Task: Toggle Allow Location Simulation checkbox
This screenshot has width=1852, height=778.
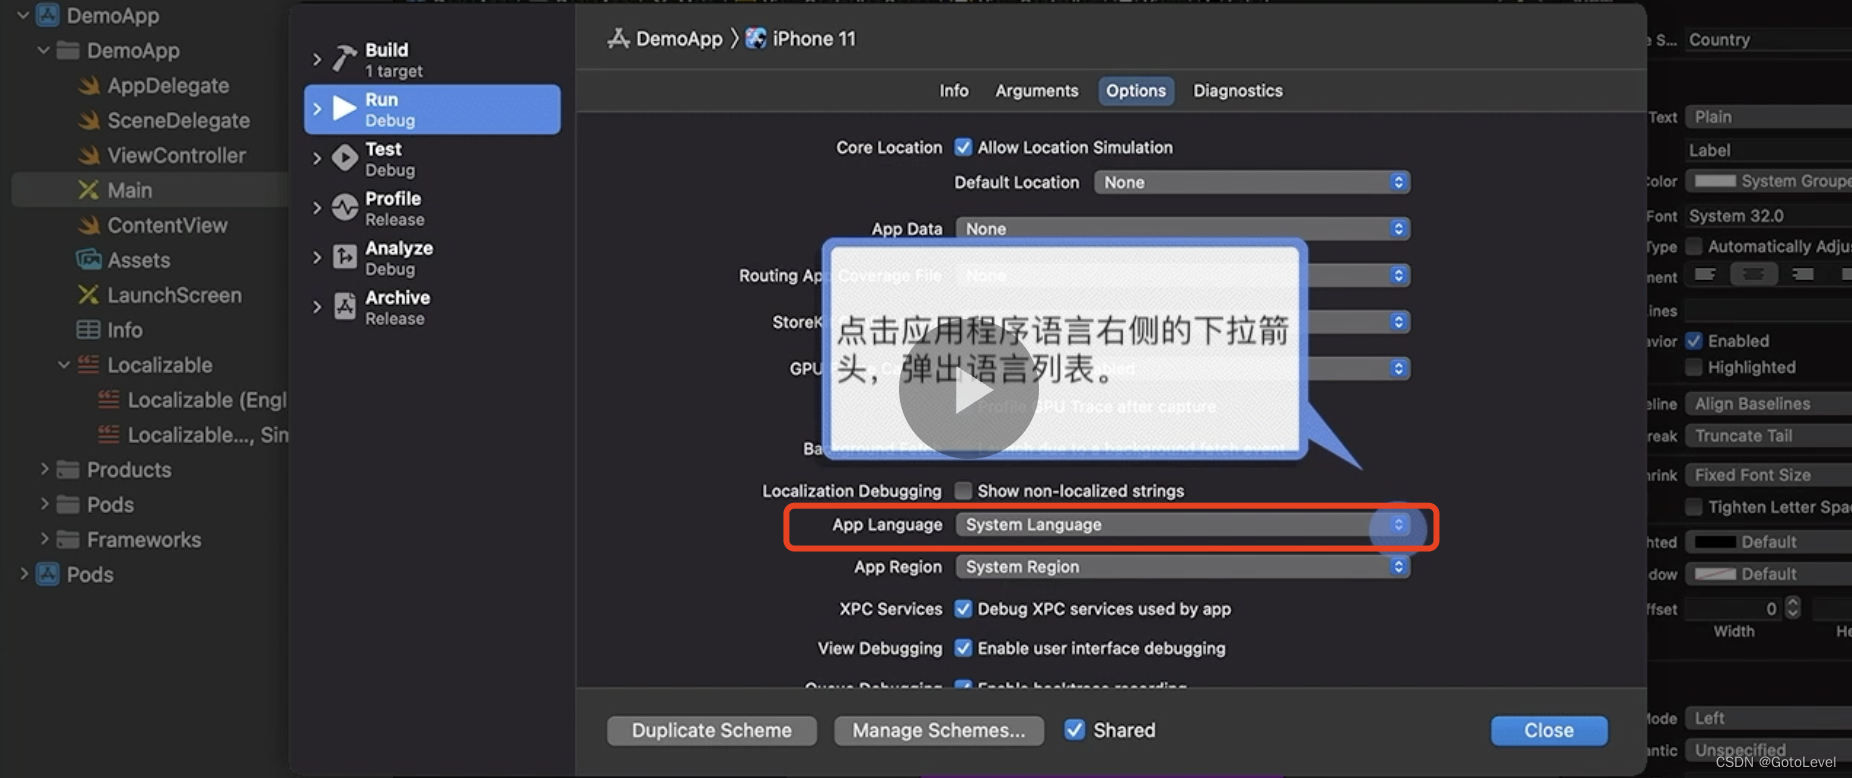Action: coord(963,147)
